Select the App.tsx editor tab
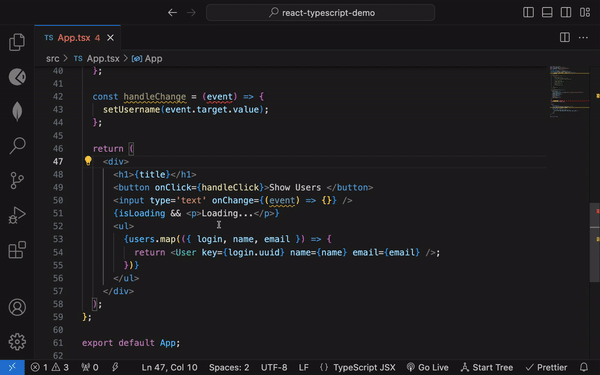Viewport: 600px width, 375px height. click(x=78, y=38)
